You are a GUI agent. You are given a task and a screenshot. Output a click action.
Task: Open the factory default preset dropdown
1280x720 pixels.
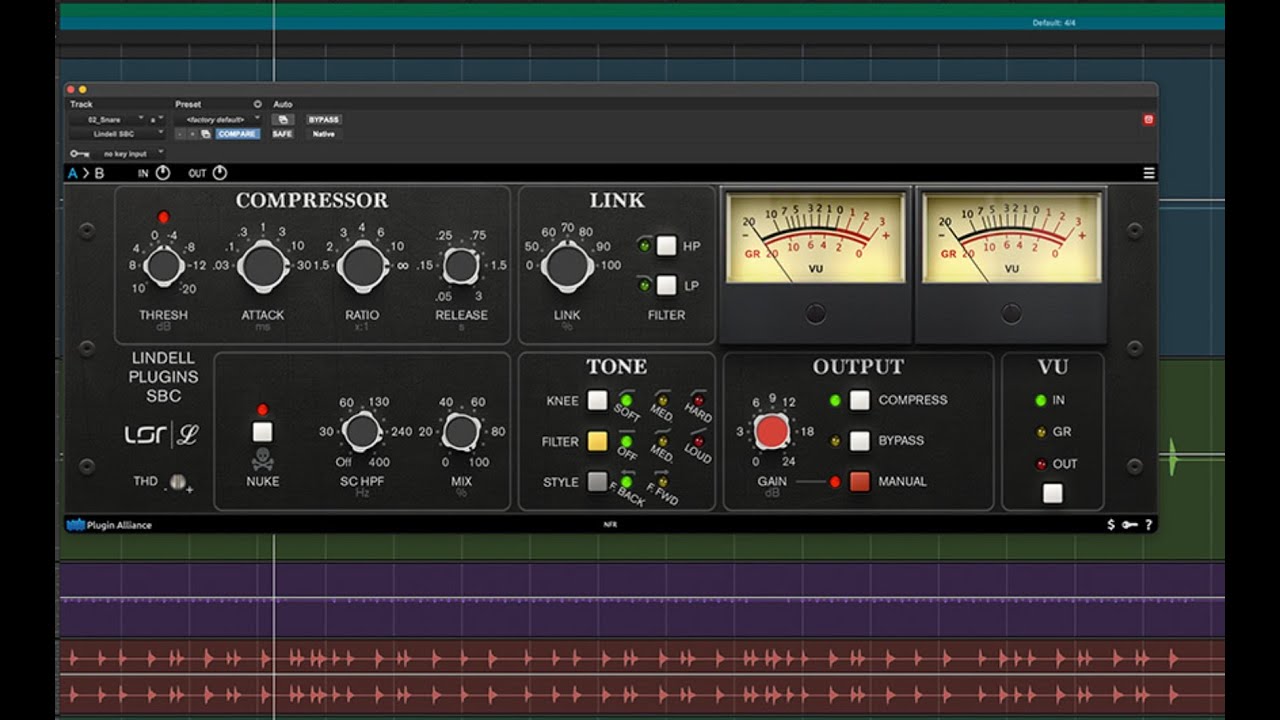[x=218, y=120]
